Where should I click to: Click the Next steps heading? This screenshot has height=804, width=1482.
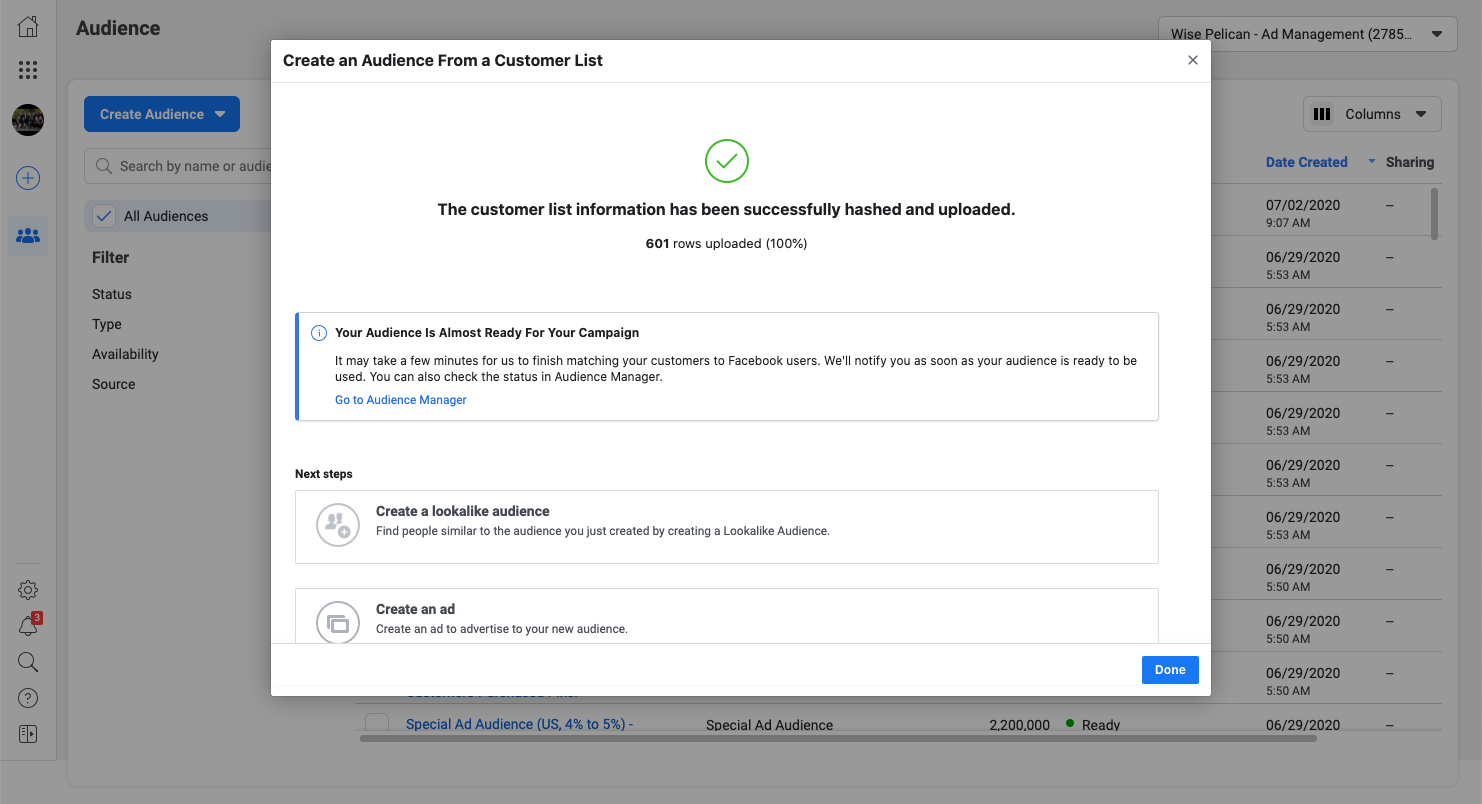click(324, 474)
